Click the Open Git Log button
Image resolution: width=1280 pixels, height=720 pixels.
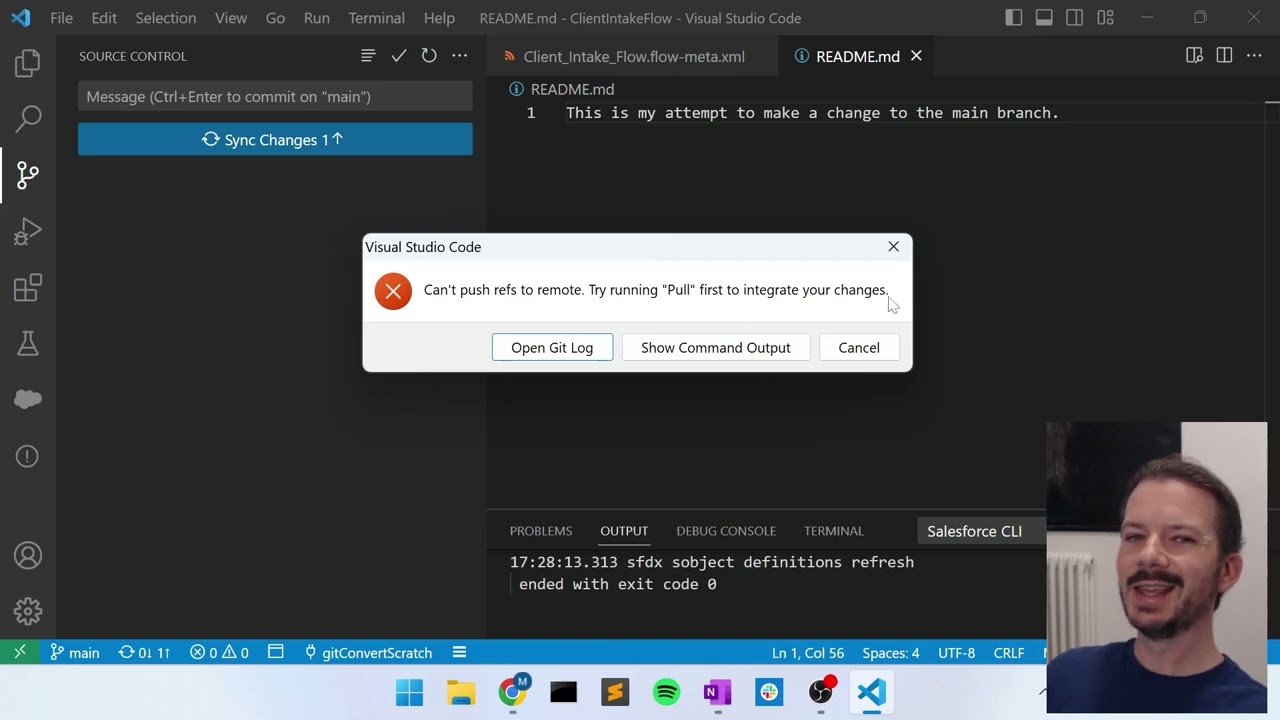coord(552,347)
